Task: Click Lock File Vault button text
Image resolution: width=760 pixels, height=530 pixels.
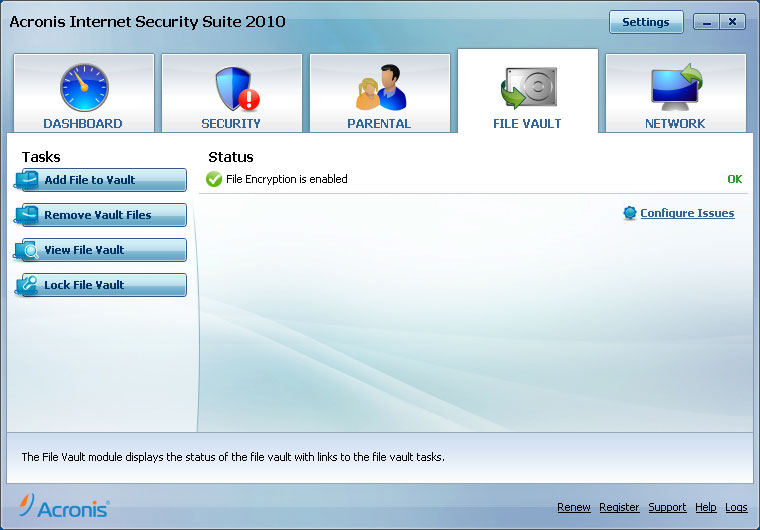Action: click(84, 285)
